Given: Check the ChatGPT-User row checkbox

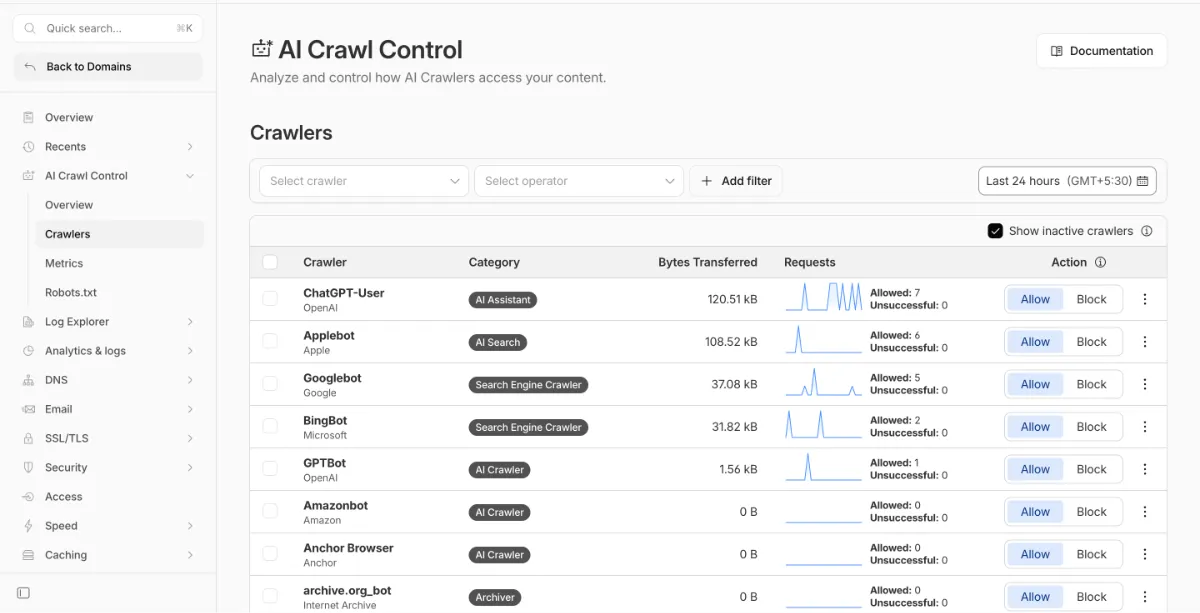Looking at the screenshot, I should (270, 298).
